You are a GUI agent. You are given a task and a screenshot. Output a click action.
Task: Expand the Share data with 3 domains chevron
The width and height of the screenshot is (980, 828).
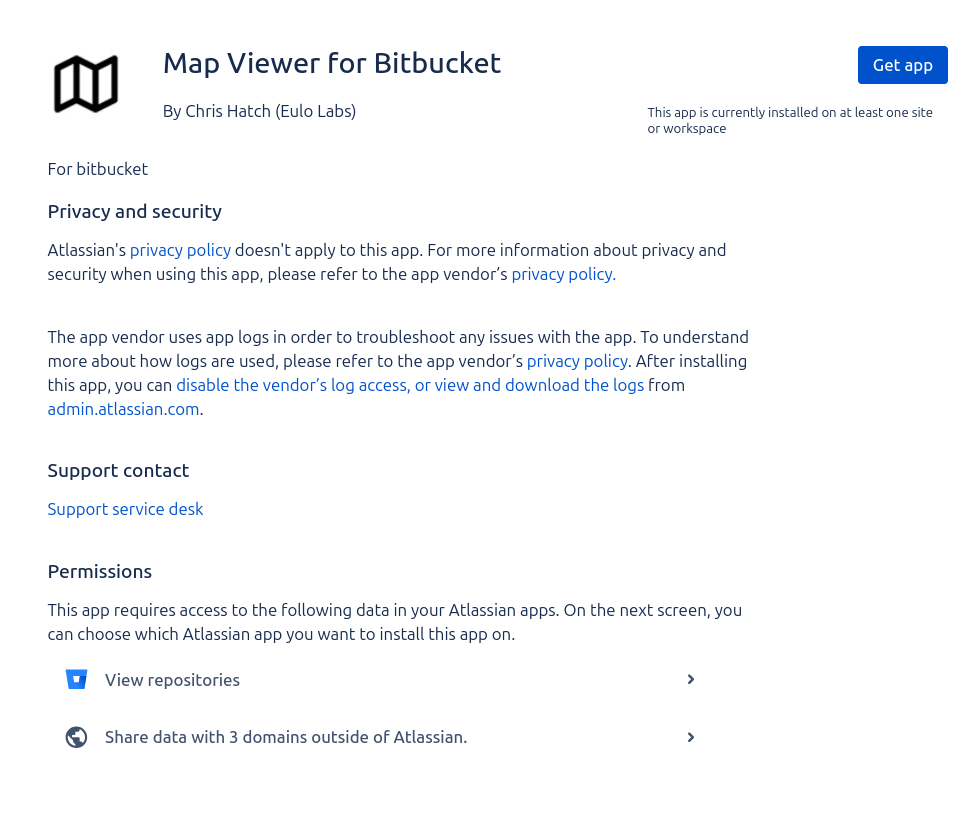pos(690,738)
